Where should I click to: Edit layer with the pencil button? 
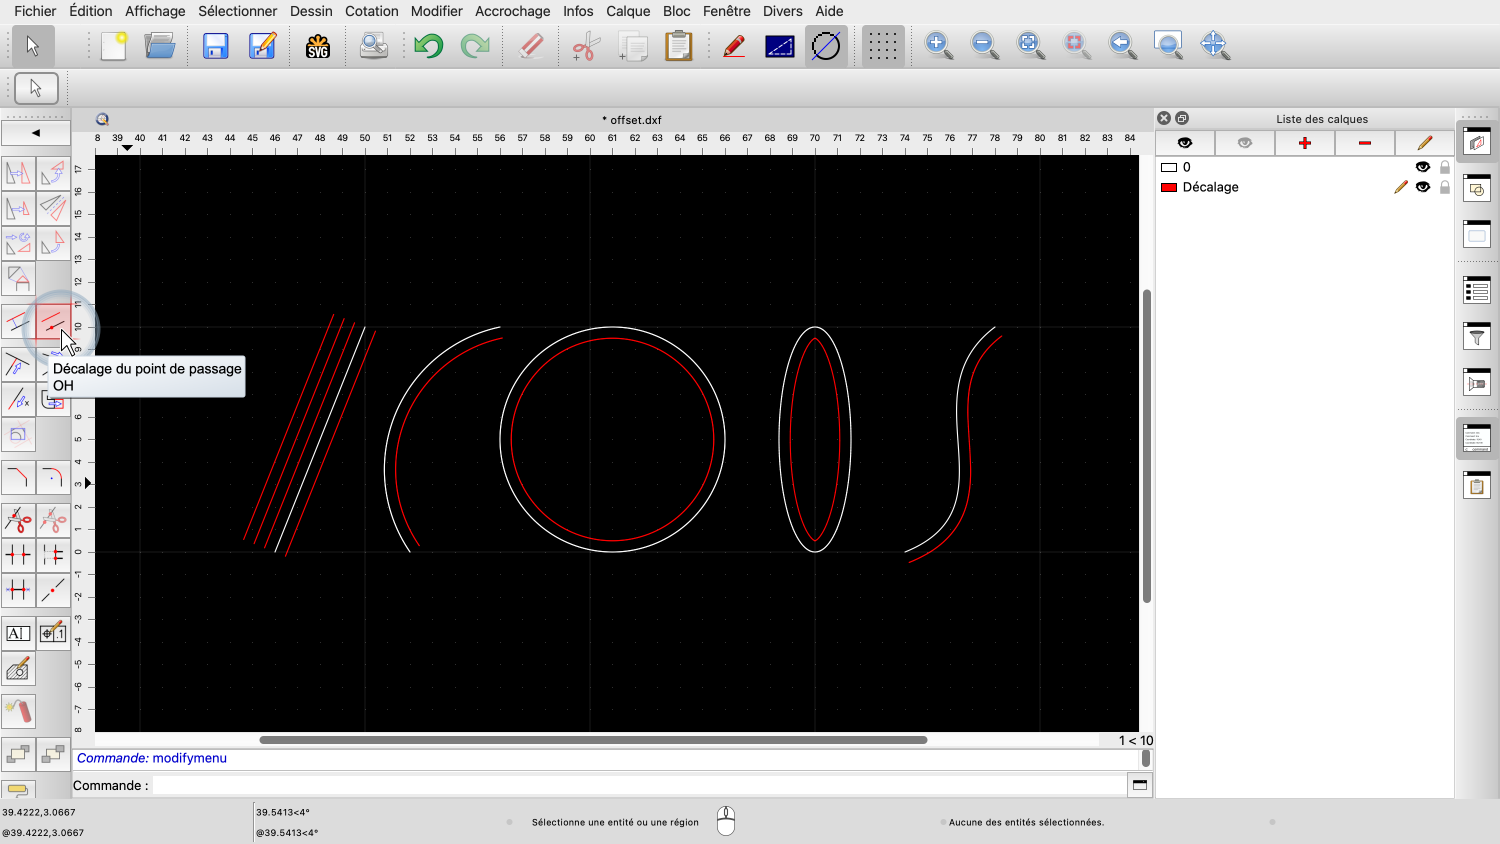click(1425, 143)
